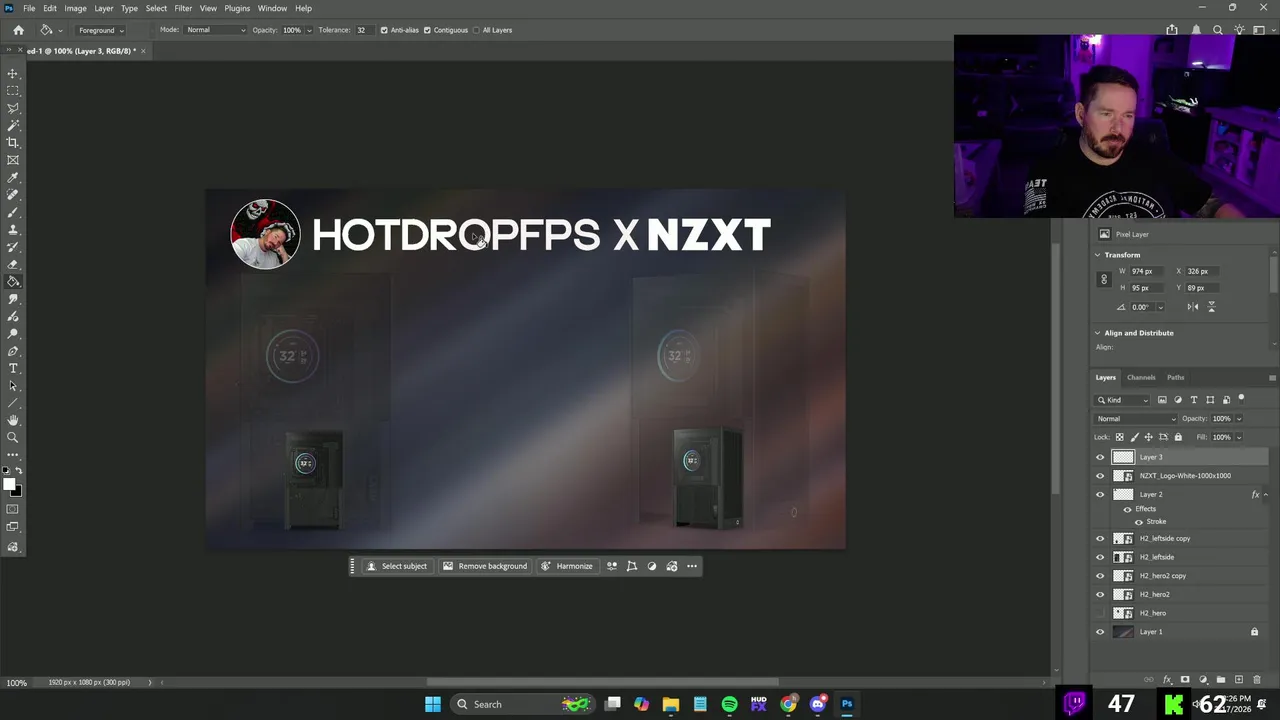
Task: Lock all icon in Lock row
Action: (x=1178, y=437)
